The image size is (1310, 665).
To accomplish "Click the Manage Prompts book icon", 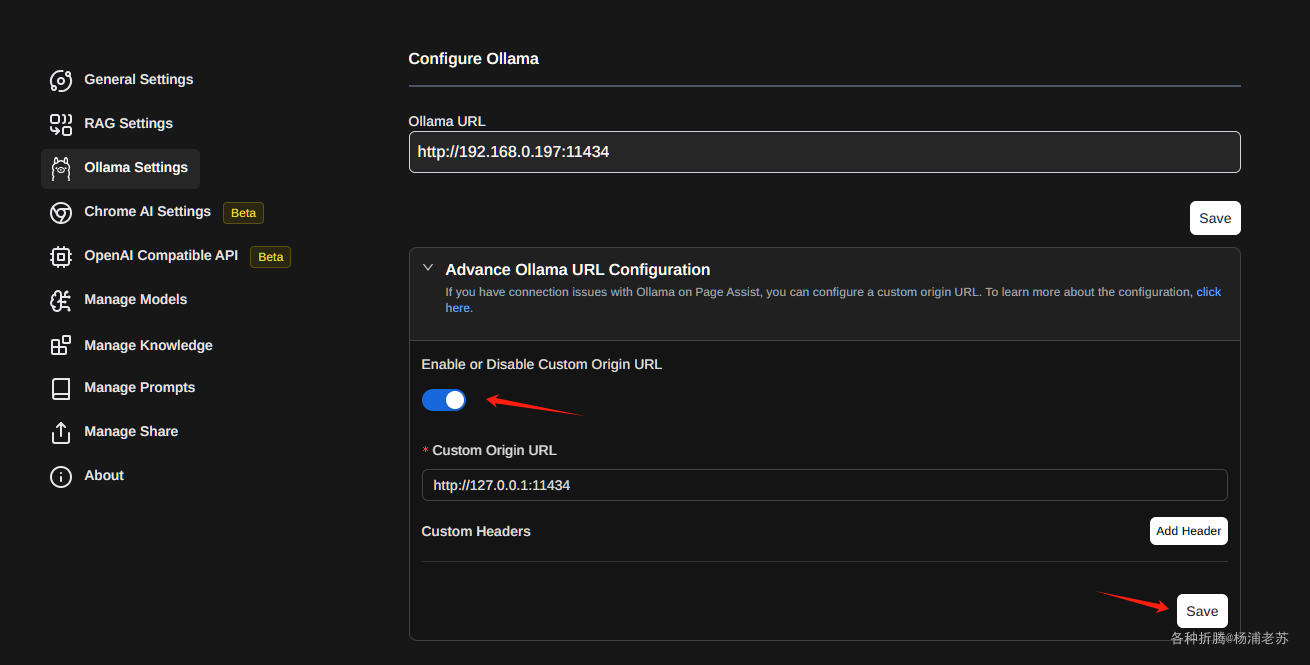I will [x=61, y=388].
